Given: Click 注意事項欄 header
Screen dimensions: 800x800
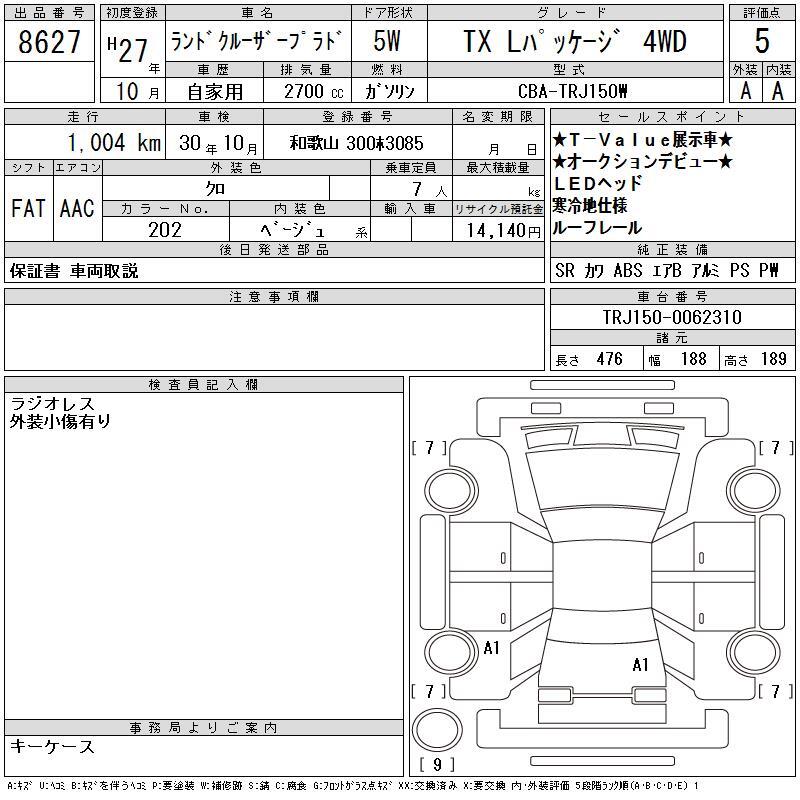Looking at the screenshot, I should (x=274, y=296).
